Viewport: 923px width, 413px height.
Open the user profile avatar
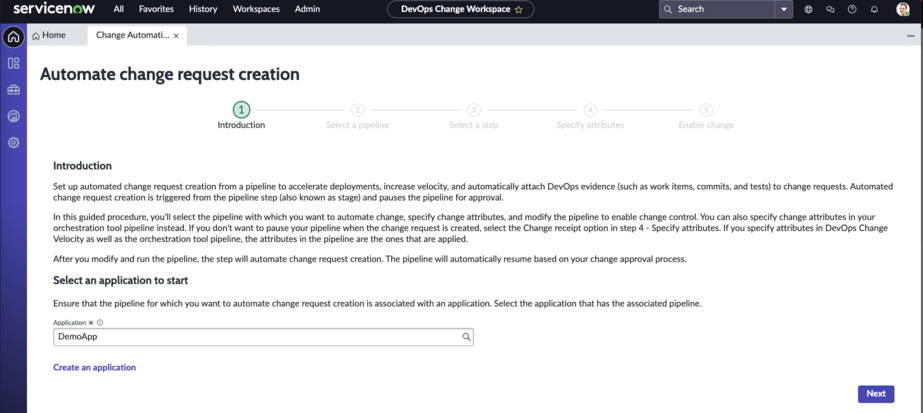point(903,9)
